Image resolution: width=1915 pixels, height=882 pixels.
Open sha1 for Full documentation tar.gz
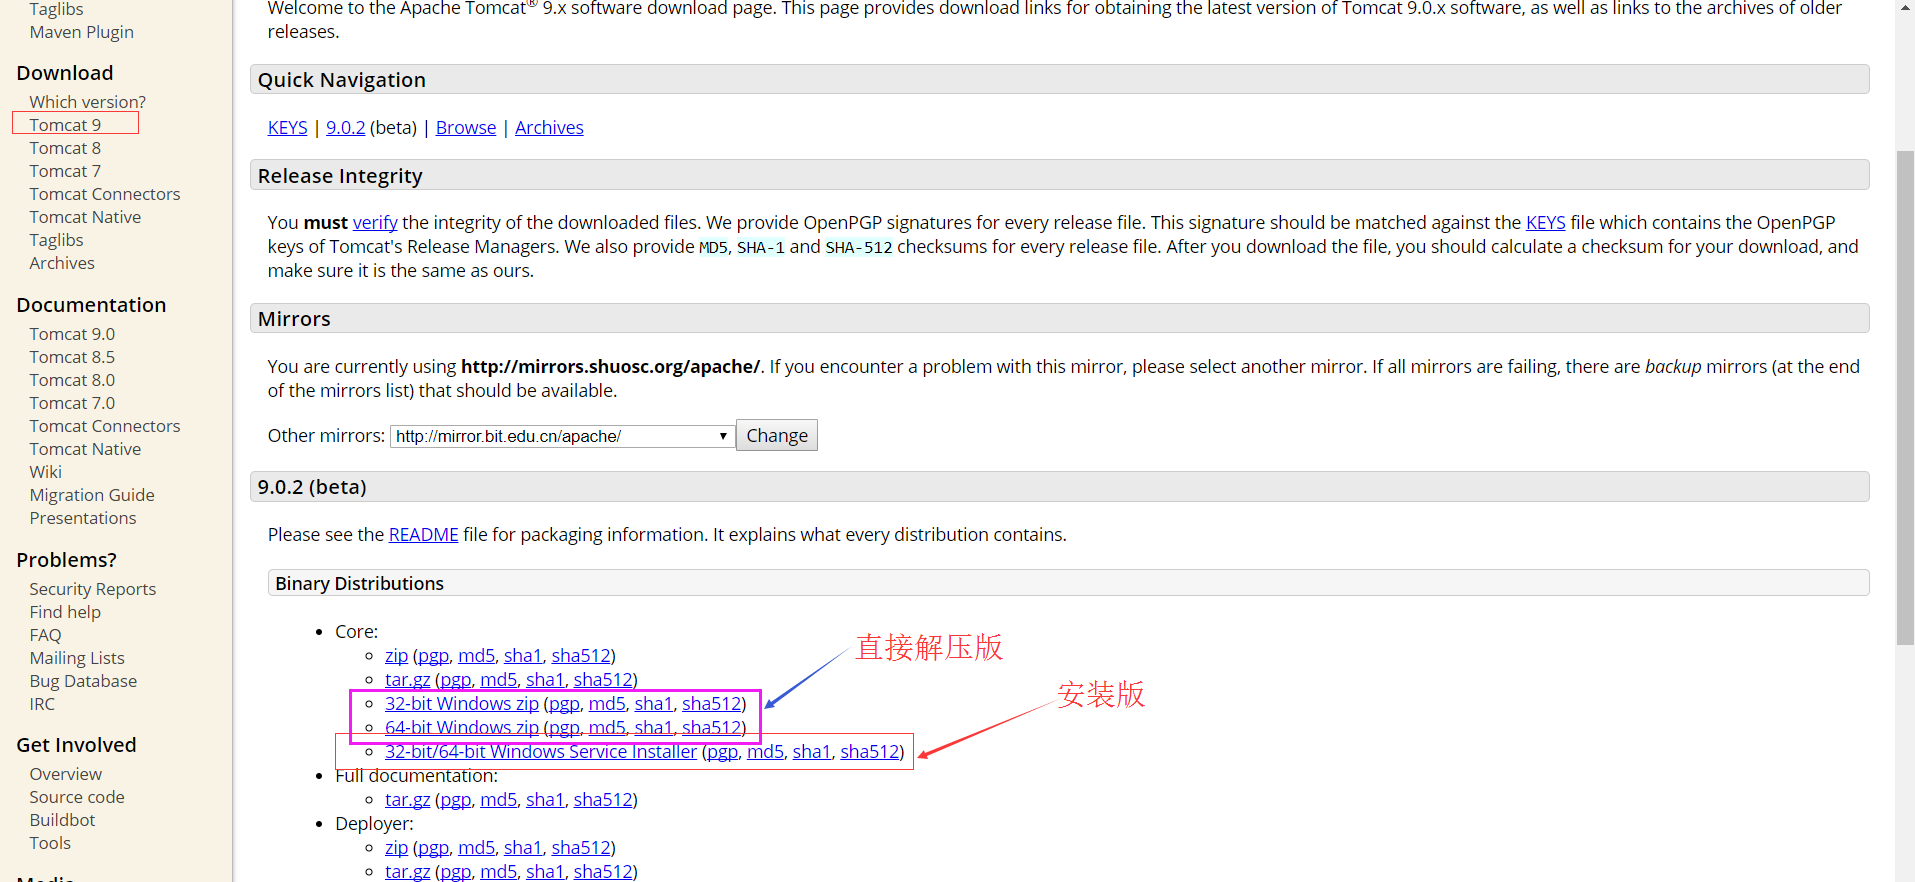coord(545,800)
